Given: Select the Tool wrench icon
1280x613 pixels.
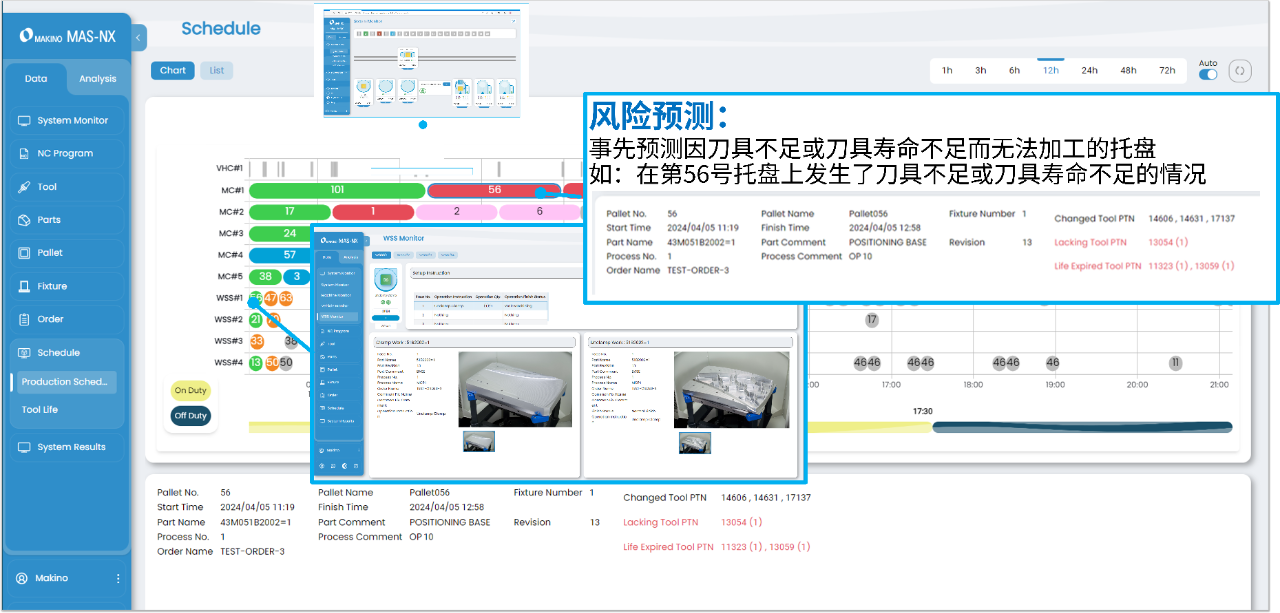Looking at the screenshot, I should coord(25,187).
